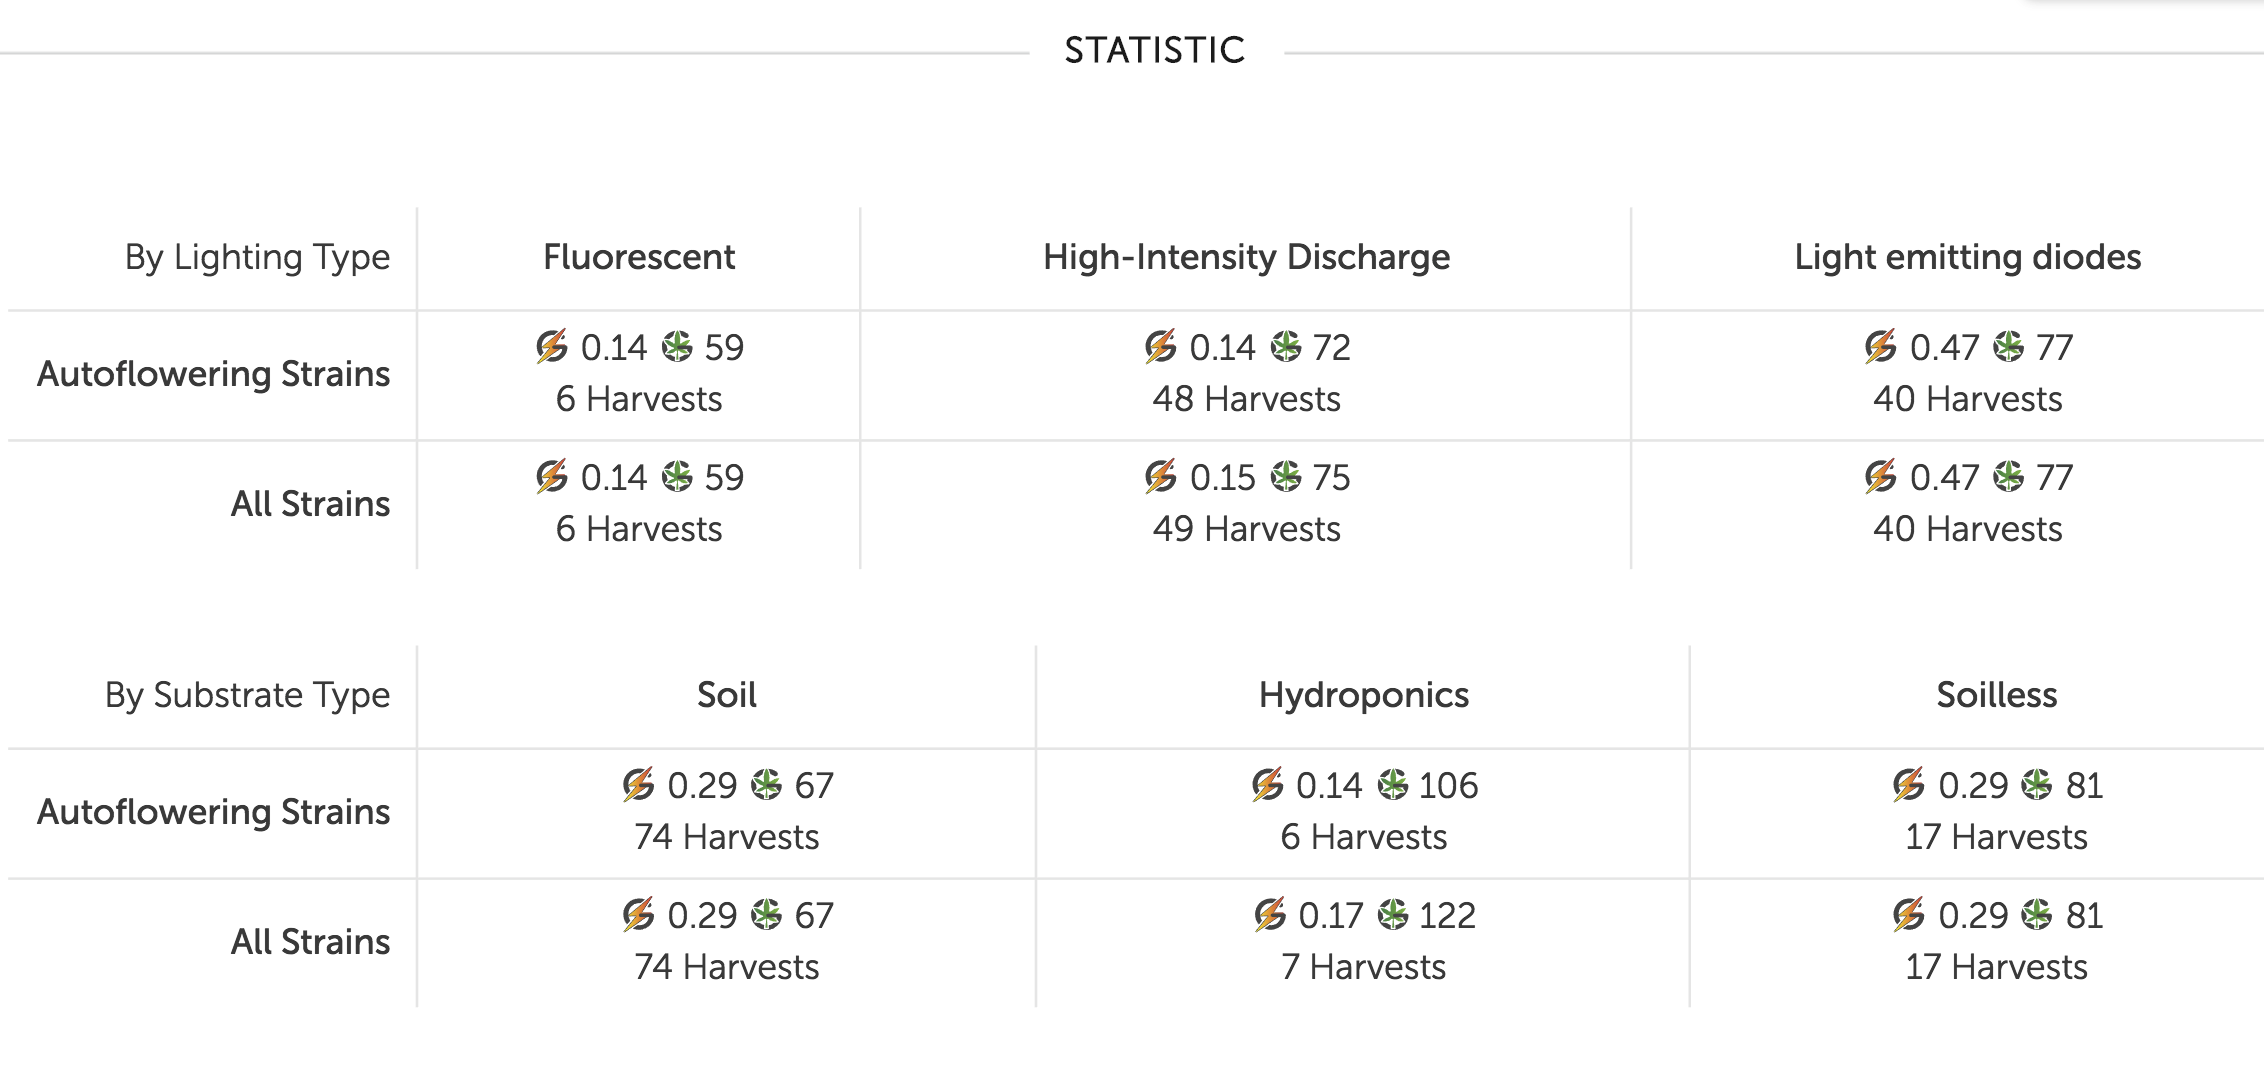This screenshot has width=2264, height=1075.
Task: Select the Fluorescent column header
Action: (639, 257)
